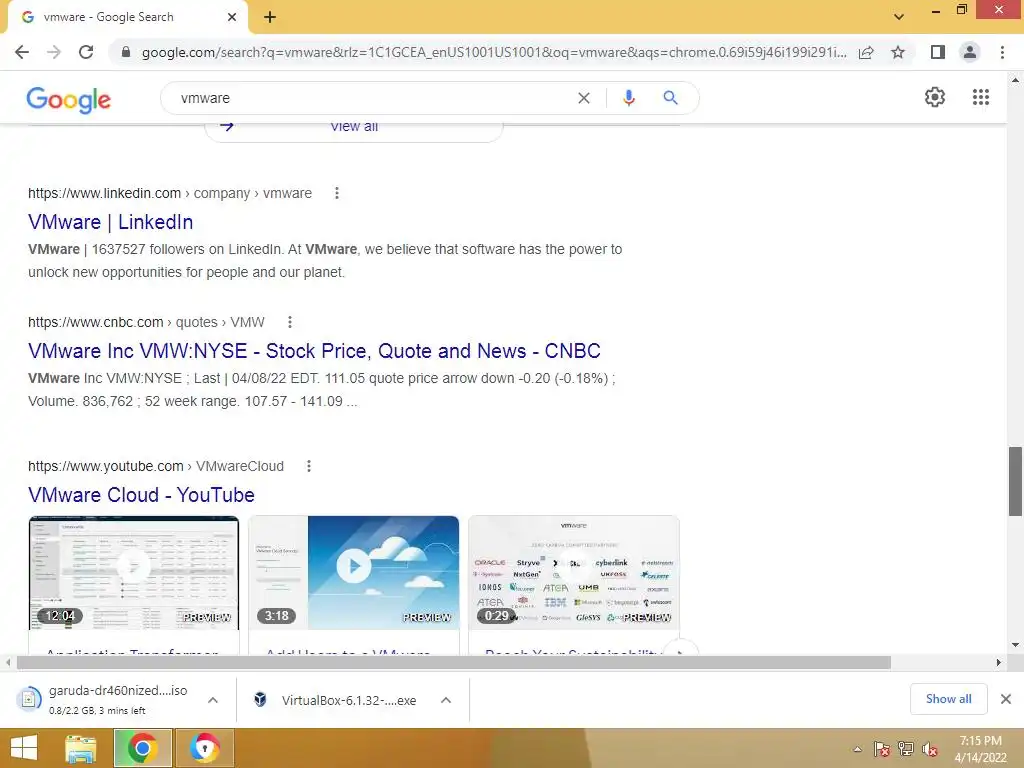The width and height of the screenshot is (1024, 768).
Task: Bookmark this page with the star icon
Action: point(898,52)
